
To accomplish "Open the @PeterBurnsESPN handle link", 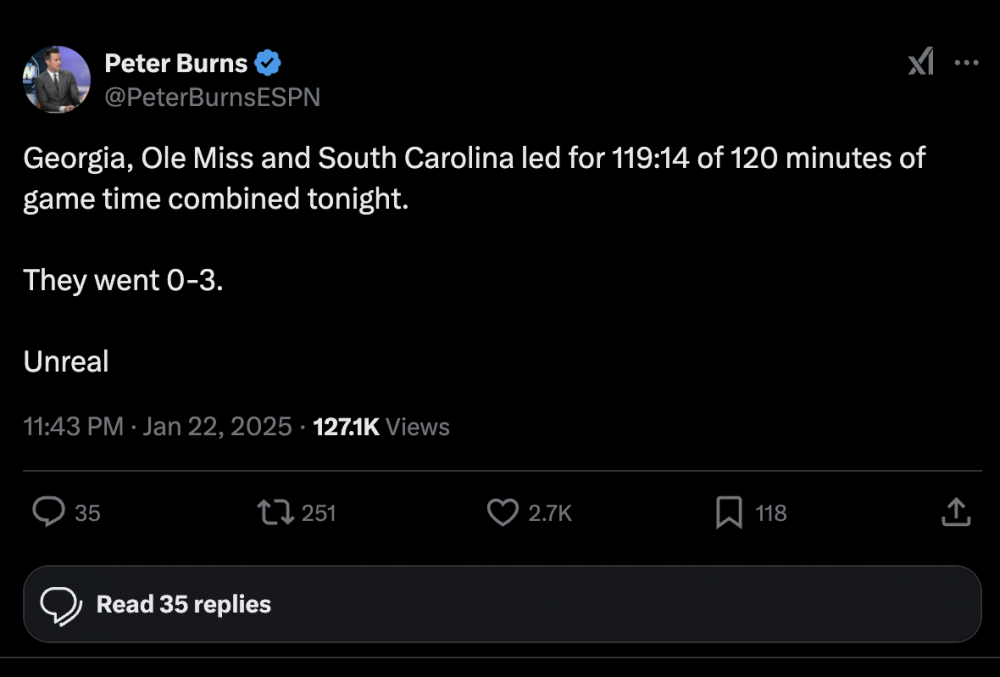I will (212, 97).
